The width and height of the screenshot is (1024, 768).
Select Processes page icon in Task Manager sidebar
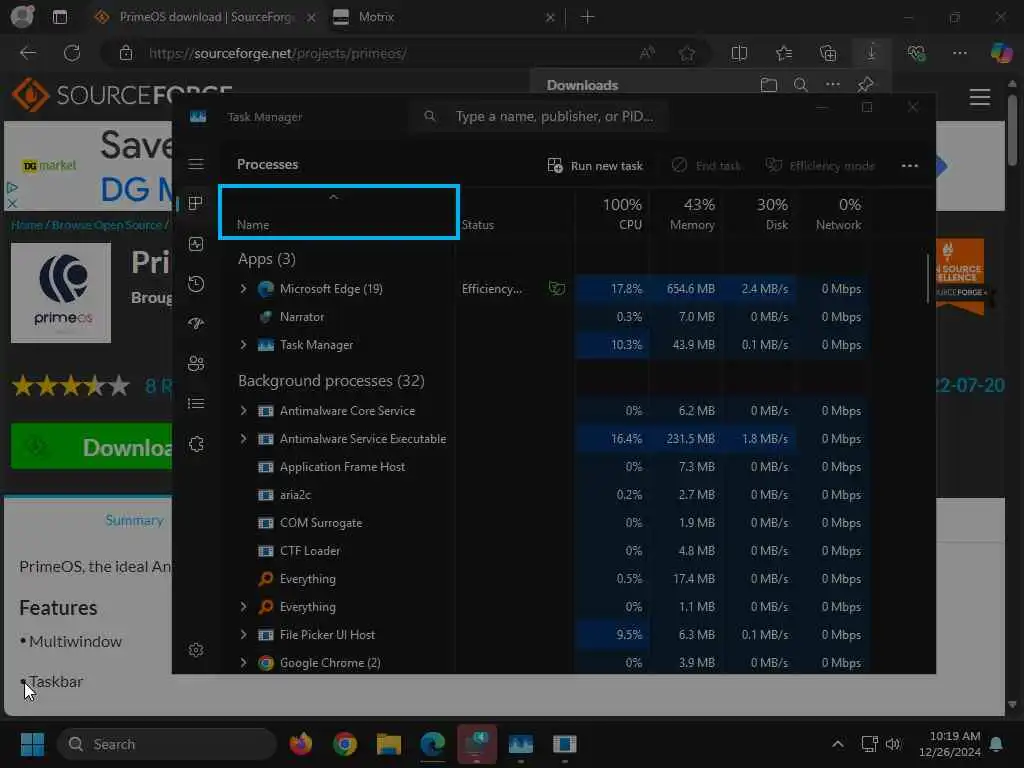click(x=195, y=203)
